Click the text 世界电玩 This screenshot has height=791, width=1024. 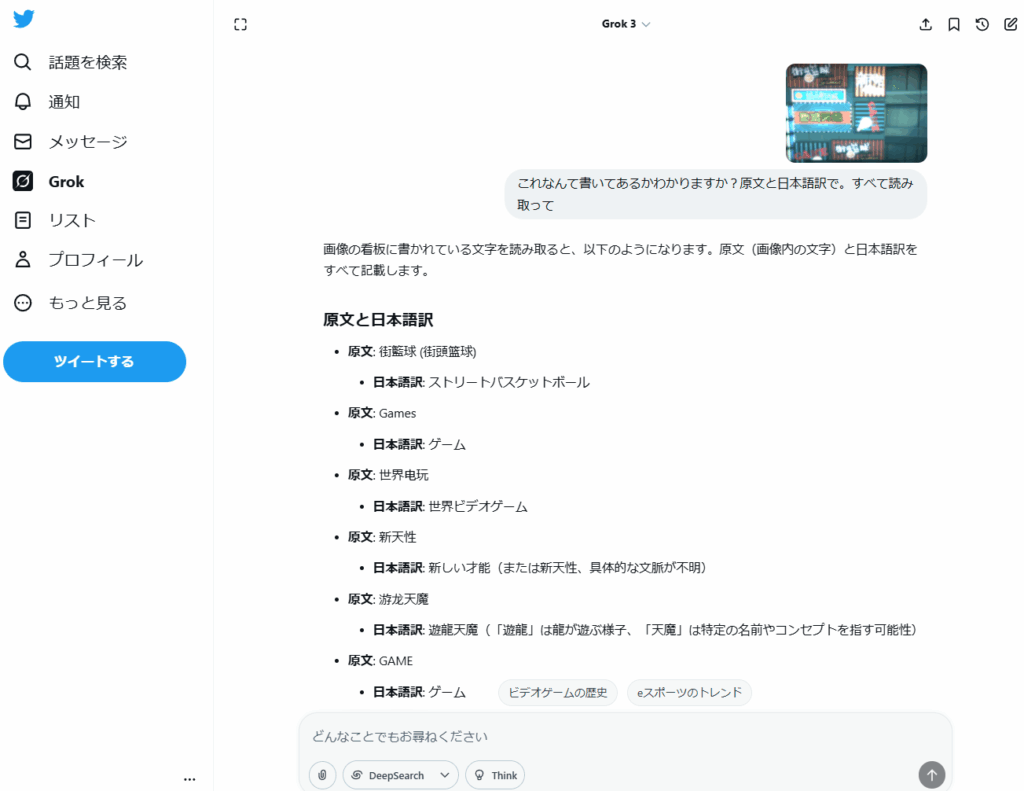404,475
